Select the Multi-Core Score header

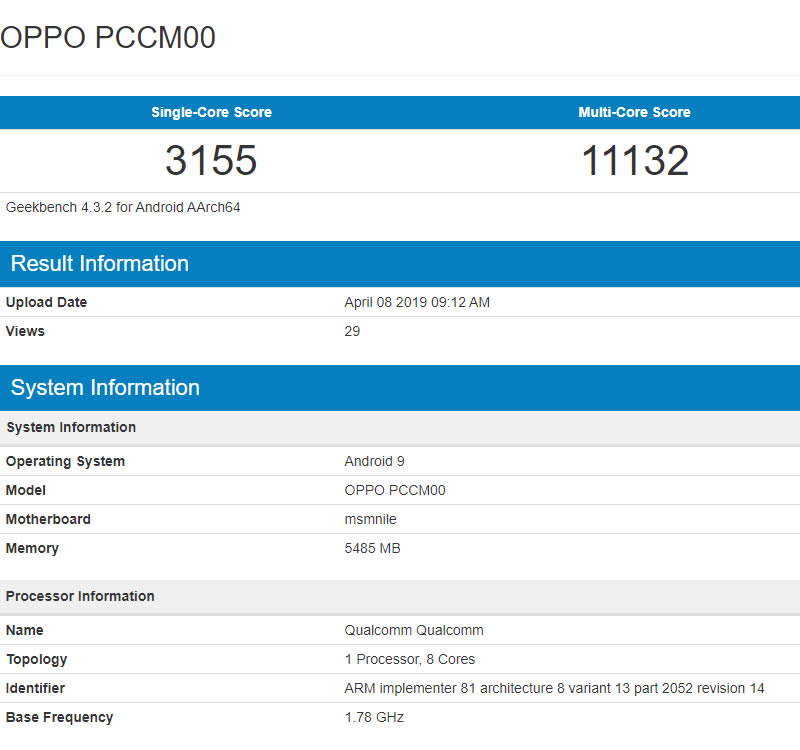634,112
